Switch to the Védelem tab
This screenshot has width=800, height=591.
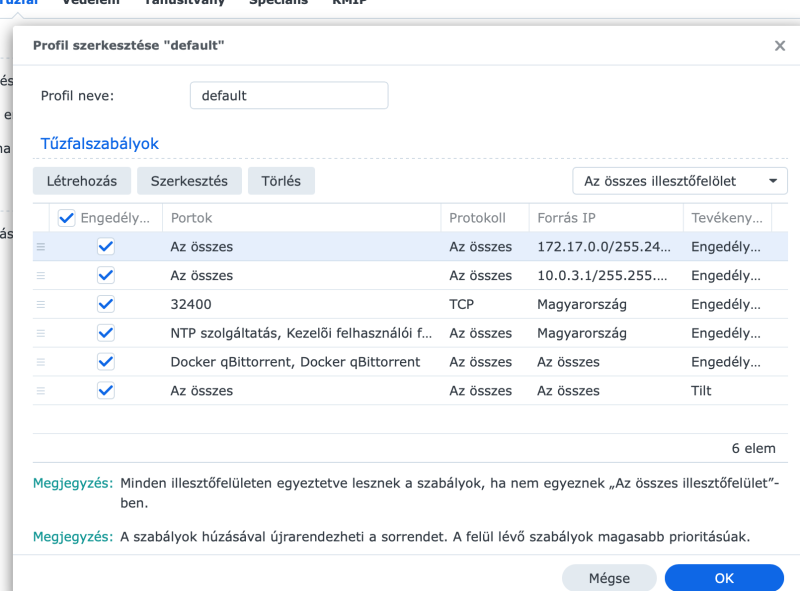pyautogui.click(x=91, y=4)
